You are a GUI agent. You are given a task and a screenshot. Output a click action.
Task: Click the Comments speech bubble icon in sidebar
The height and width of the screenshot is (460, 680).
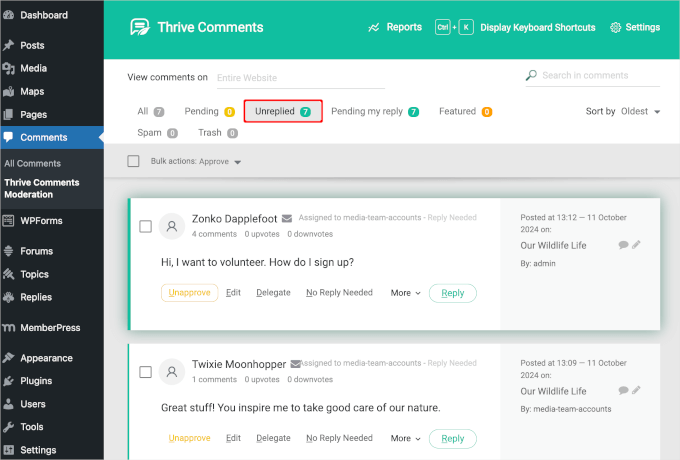pyautogui.click(x=8, y=137)
